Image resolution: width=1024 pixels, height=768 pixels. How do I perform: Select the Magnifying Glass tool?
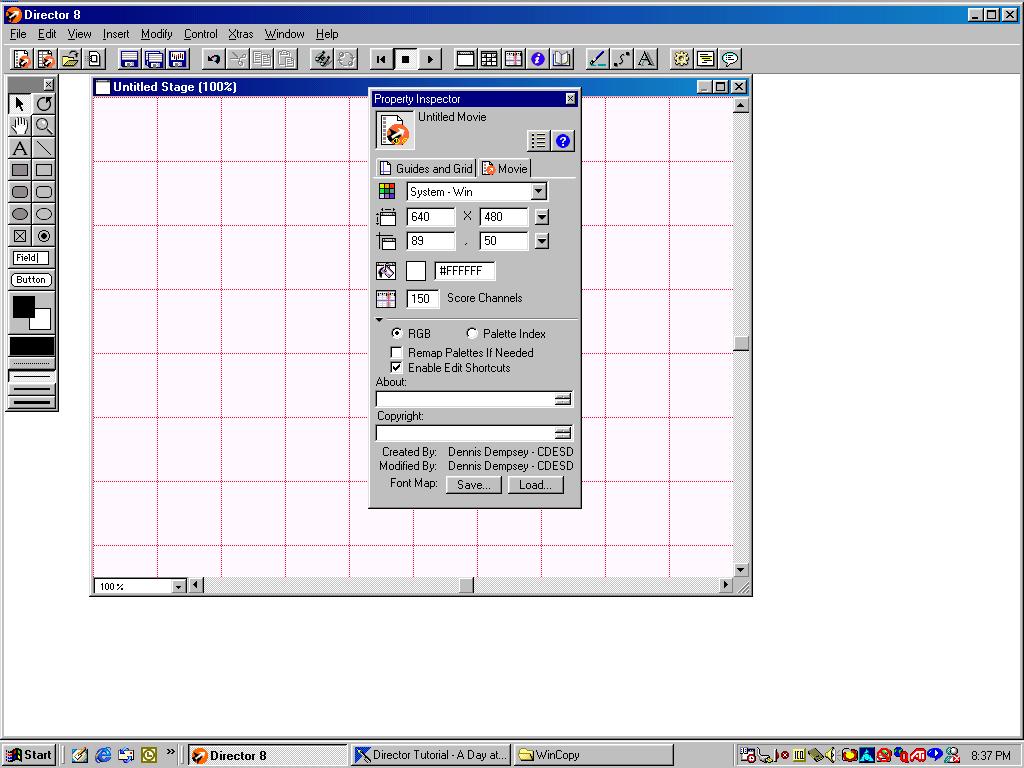point(44,125)
